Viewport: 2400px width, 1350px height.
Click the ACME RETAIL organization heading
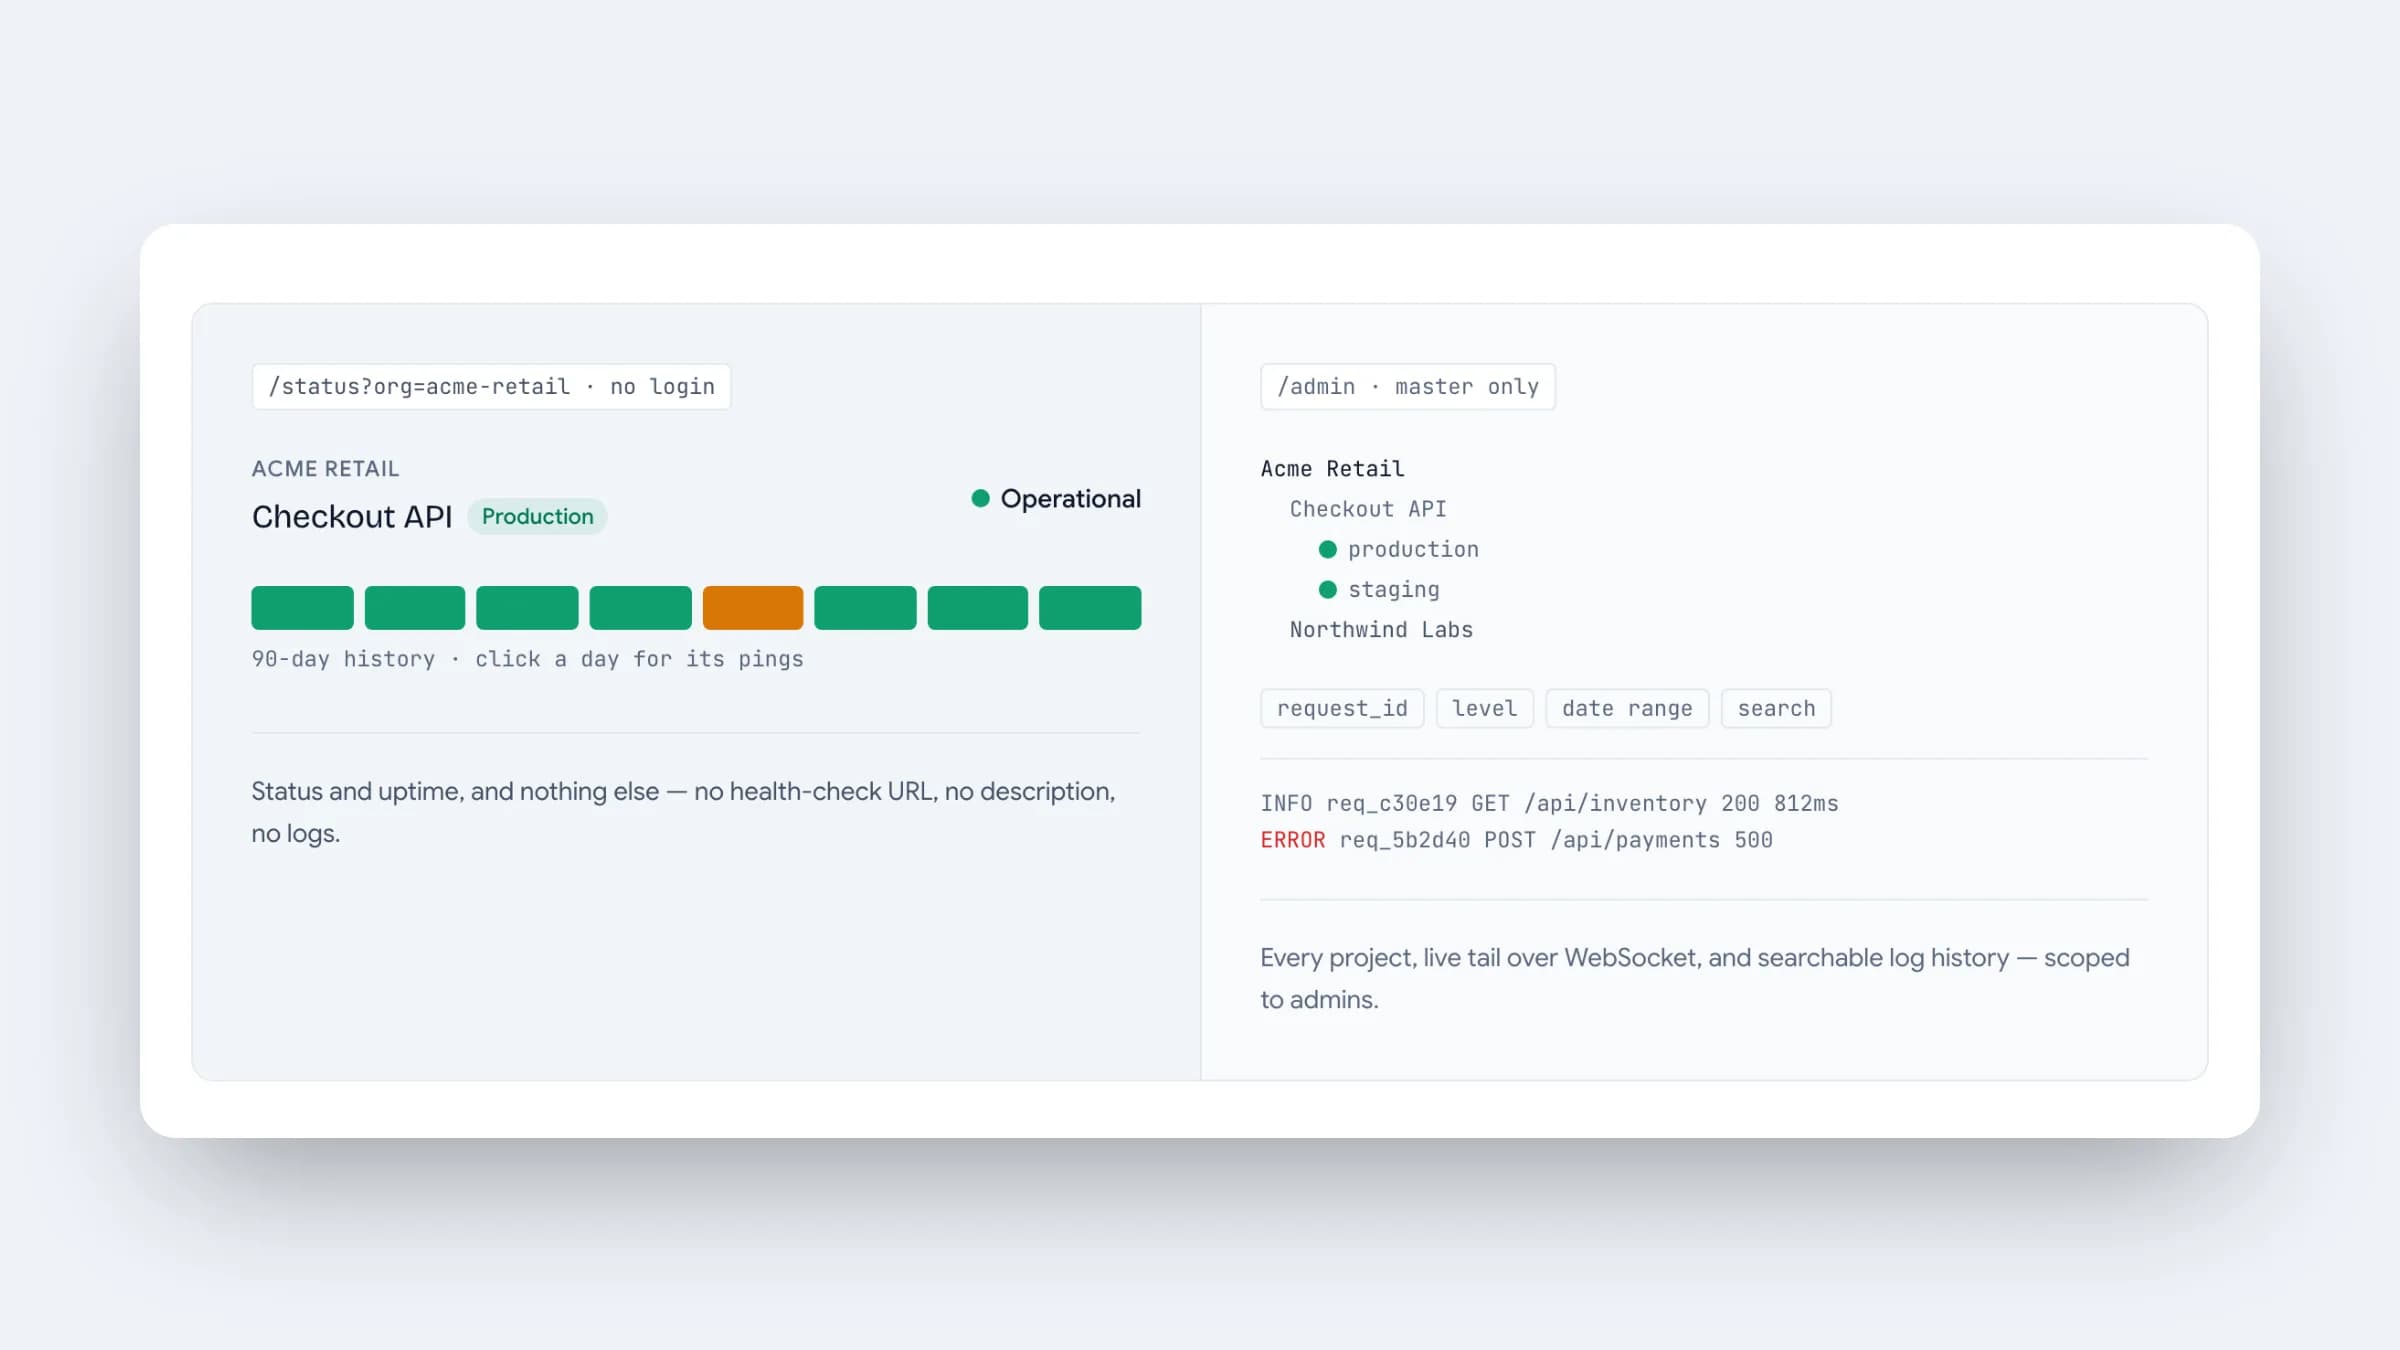325,468
